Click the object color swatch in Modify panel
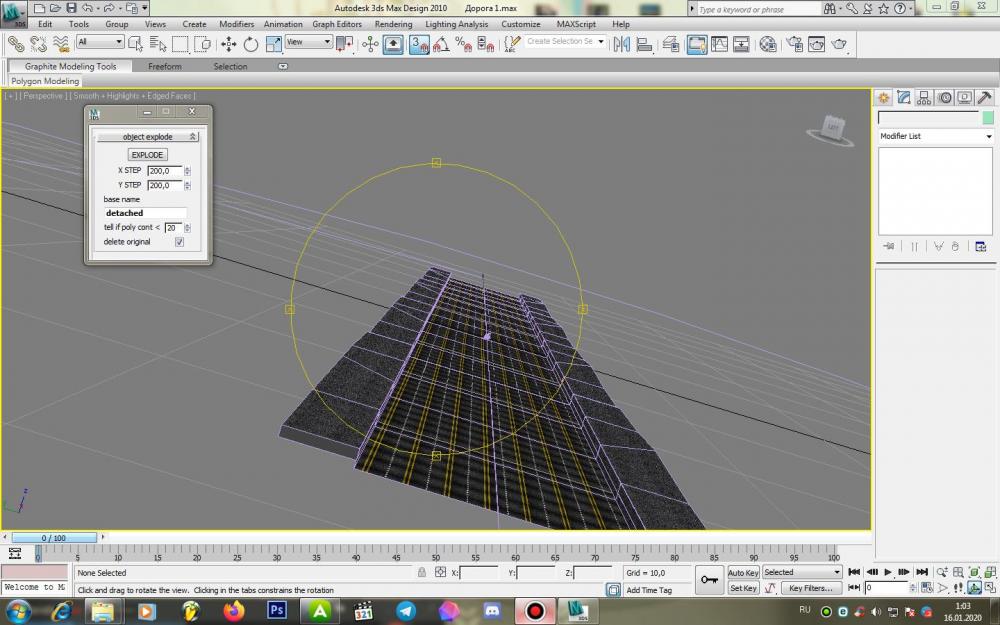Image resolution: width=1000 pixels, height=625 pixels. (988, 117)
